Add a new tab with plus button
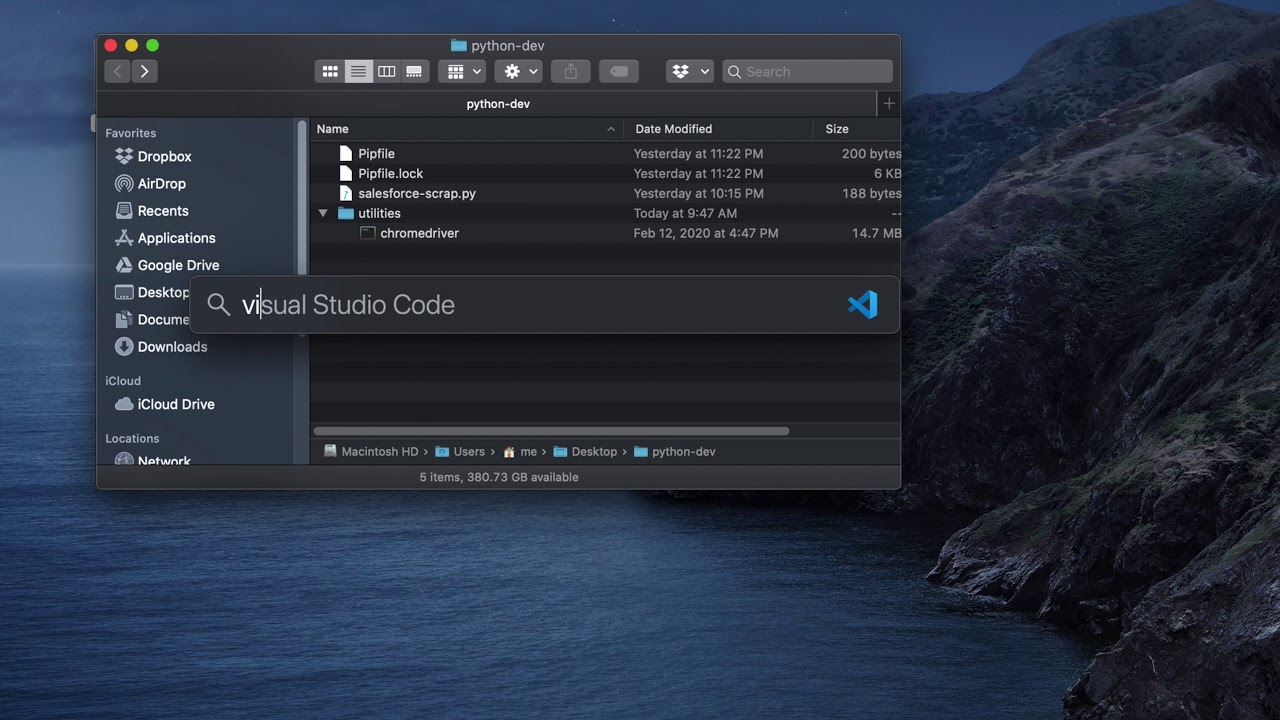Image resolution: width=1280 pixels, height=720 pixels. click(888, 103)
